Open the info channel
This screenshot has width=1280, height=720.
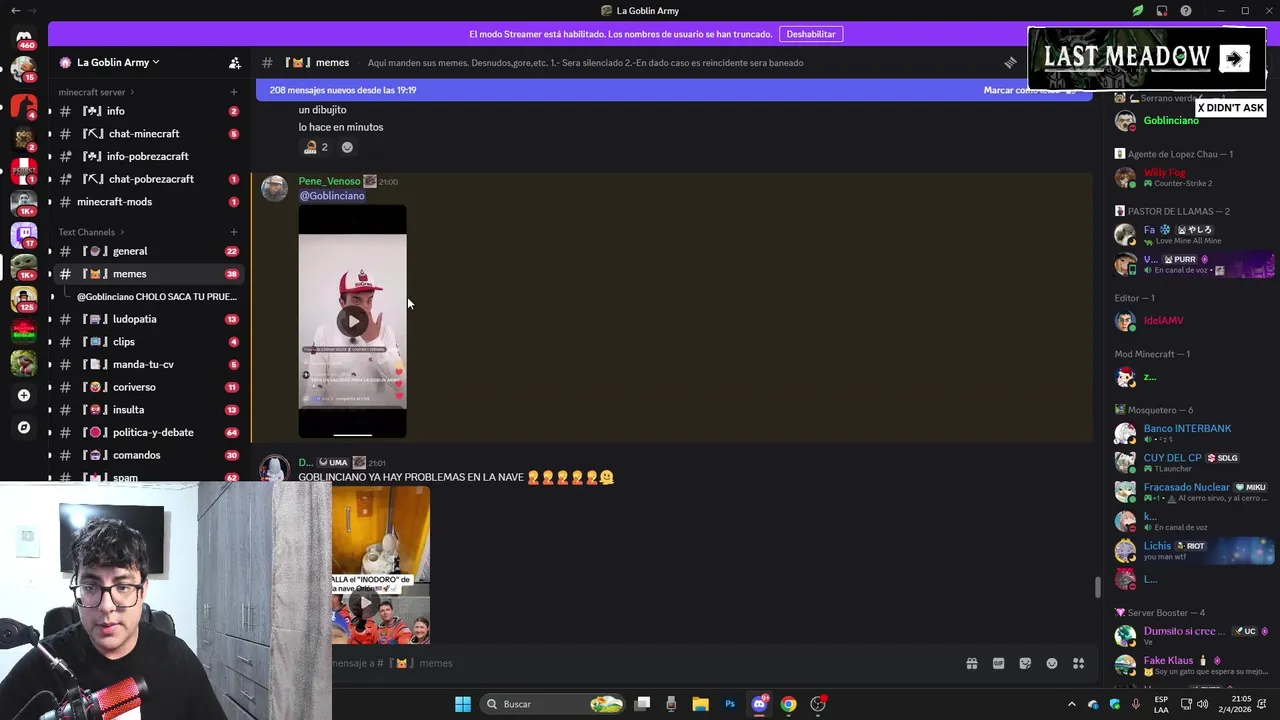[x=150, y=111]
